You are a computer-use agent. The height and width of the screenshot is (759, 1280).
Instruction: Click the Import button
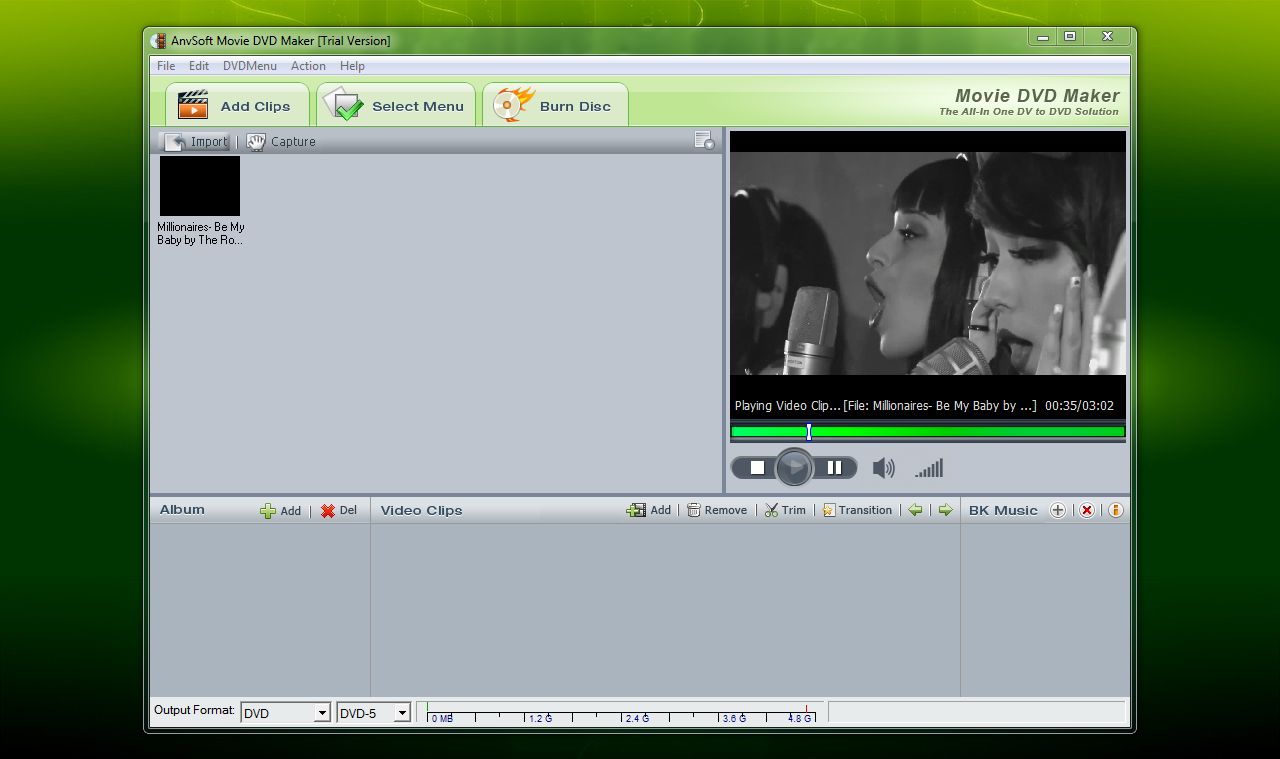tap(196, 142)
